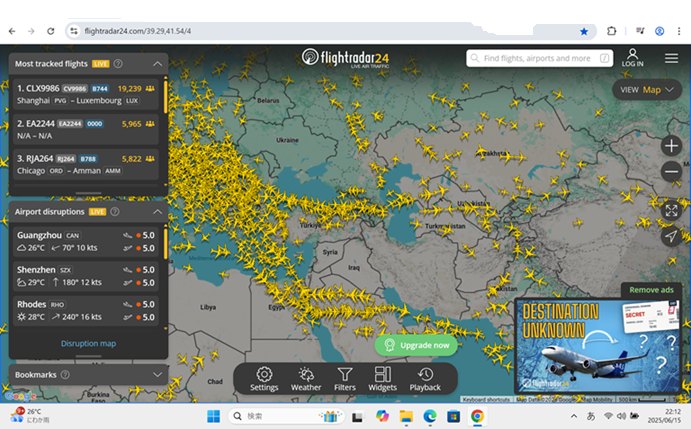Click the browser address bar URL

coord(137,31)
